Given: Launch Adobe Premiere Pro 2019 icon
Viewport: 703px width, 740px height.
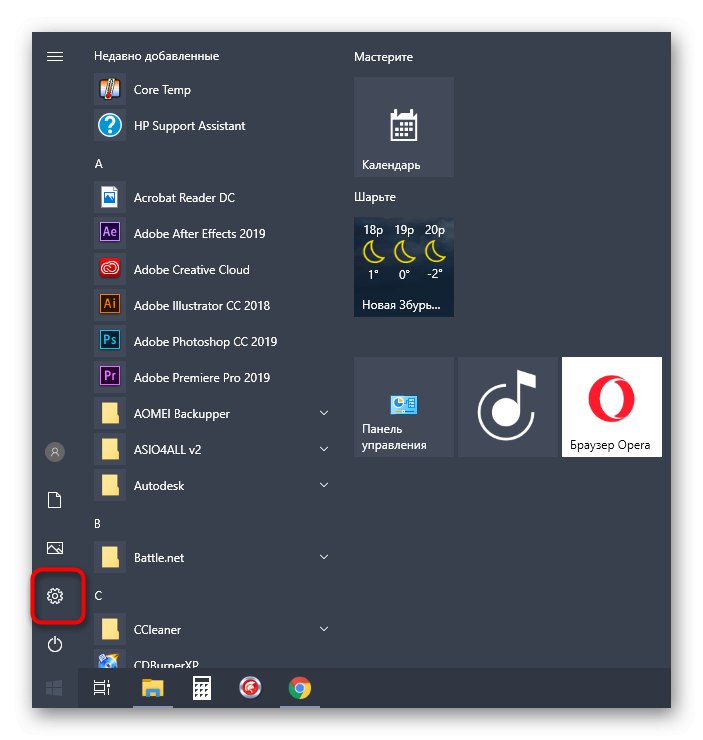Looking at the screenshot, I should click(110, 377).
